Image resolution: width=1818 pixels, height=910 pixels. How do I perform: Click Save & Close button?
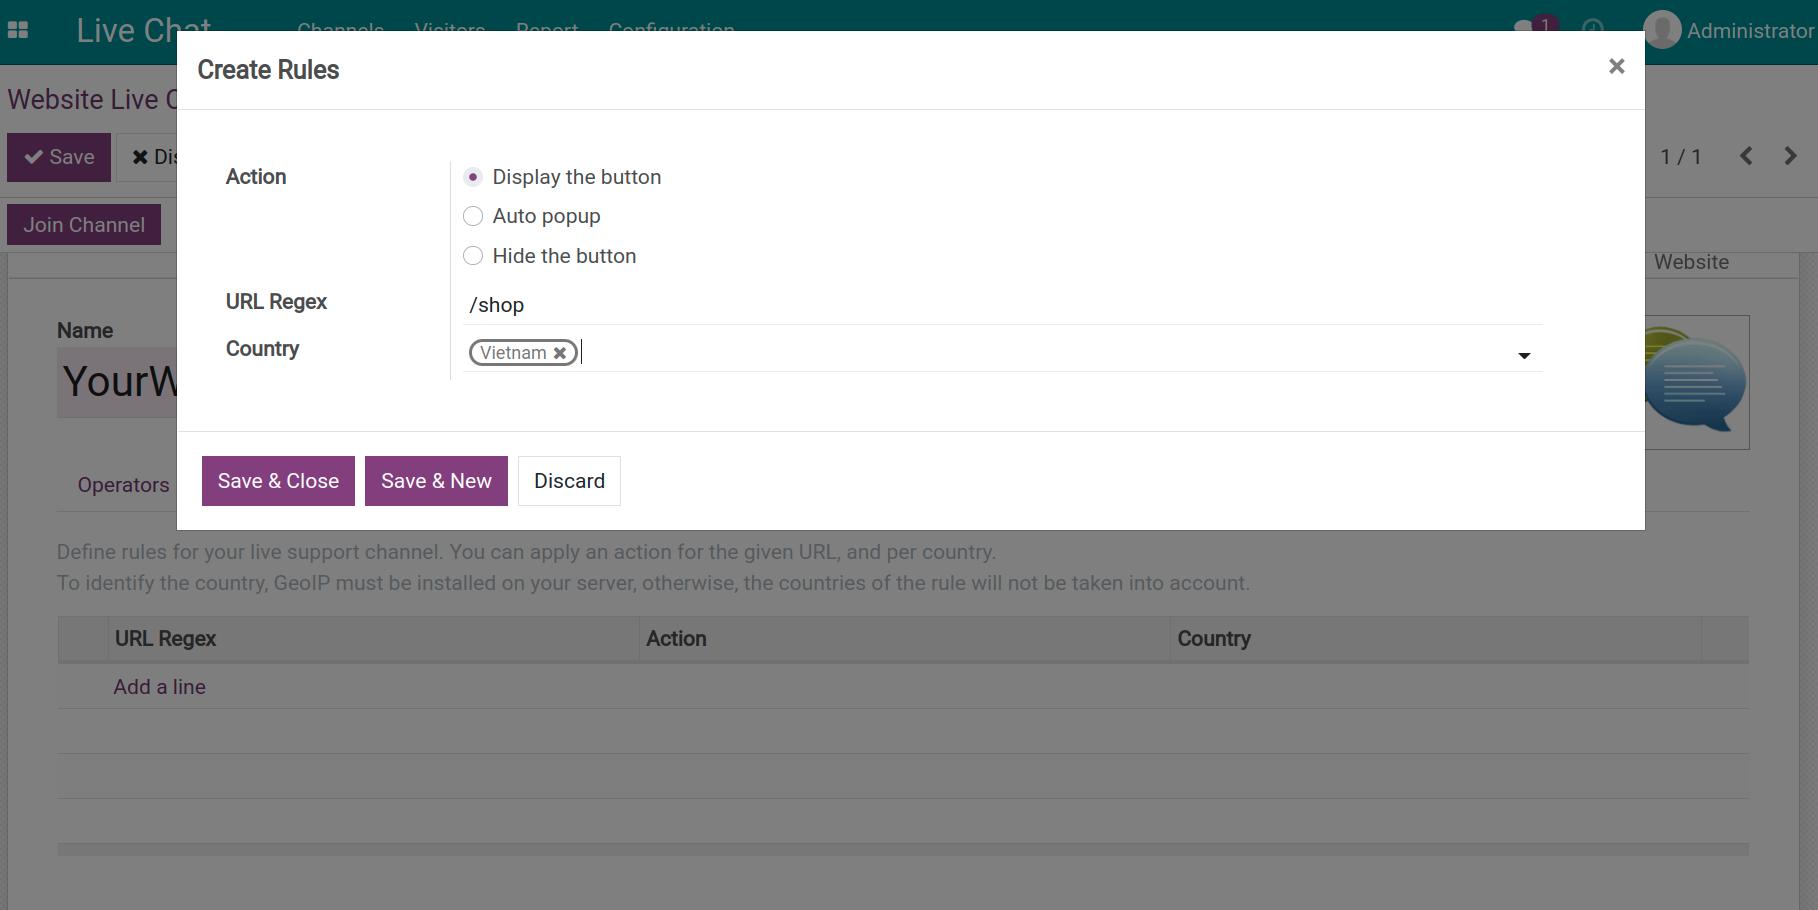[x=278, y=481]
